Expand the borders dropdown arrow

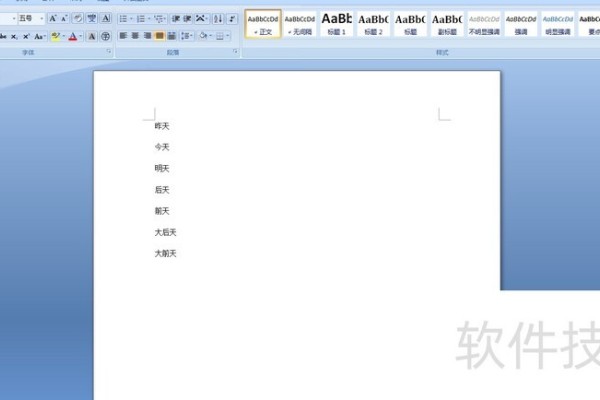point(228,36)
